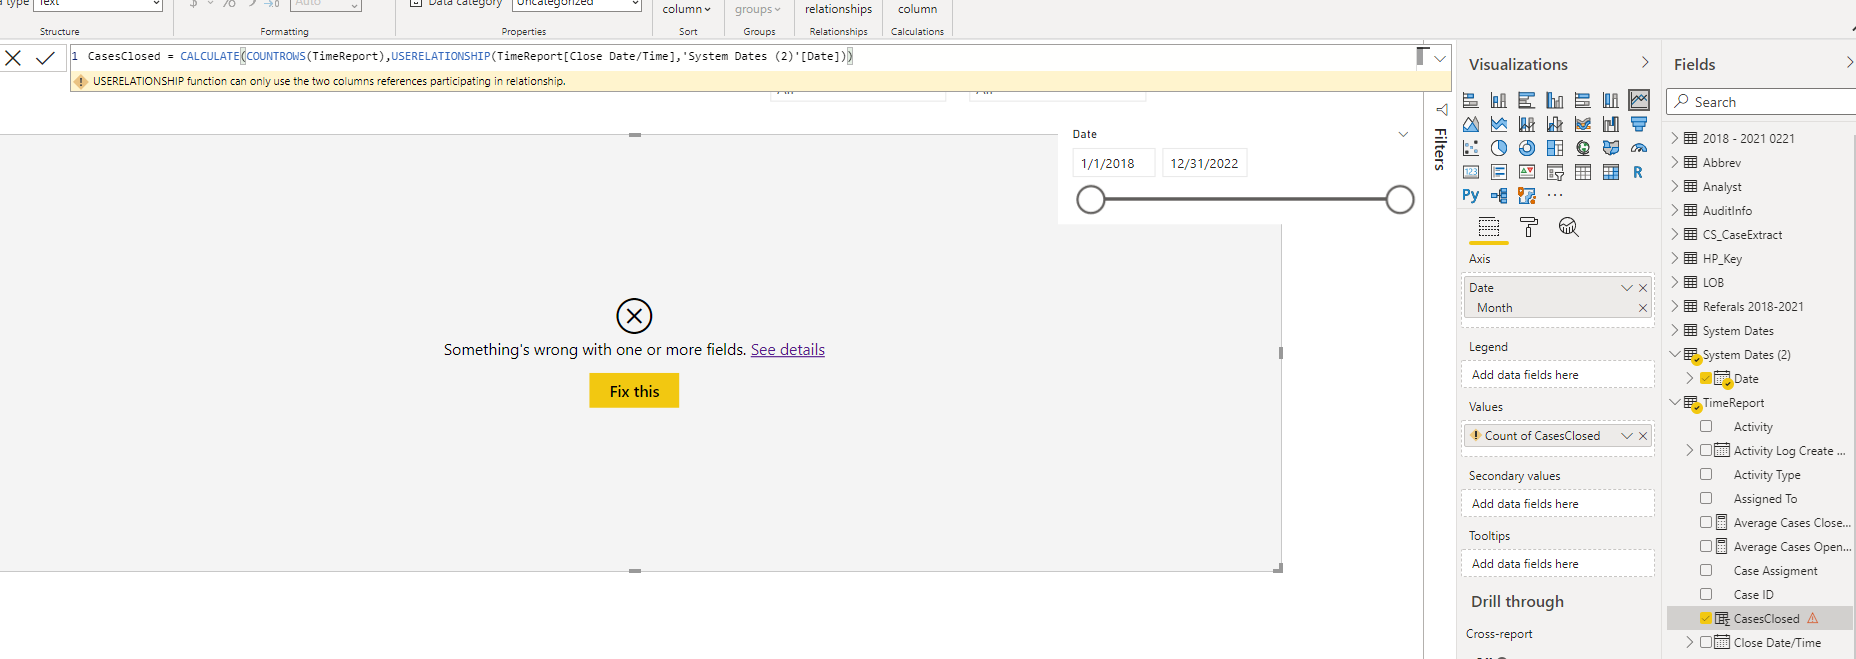Remove Month from the Date axis
The height and width of the screenshot is (659, 1856).
pyautogui.click(x=1642, y=308)
